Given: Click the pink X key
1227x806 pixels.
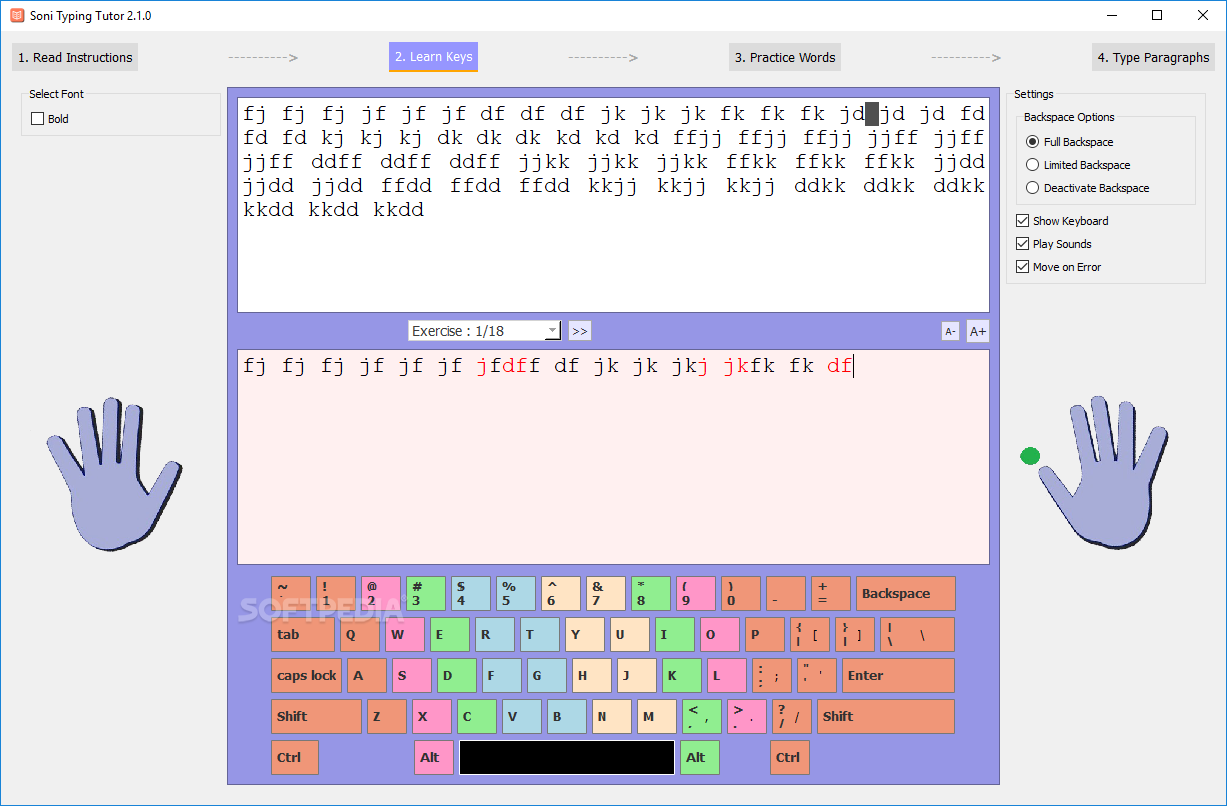Looking at the screenshot, I should (432, 716).
